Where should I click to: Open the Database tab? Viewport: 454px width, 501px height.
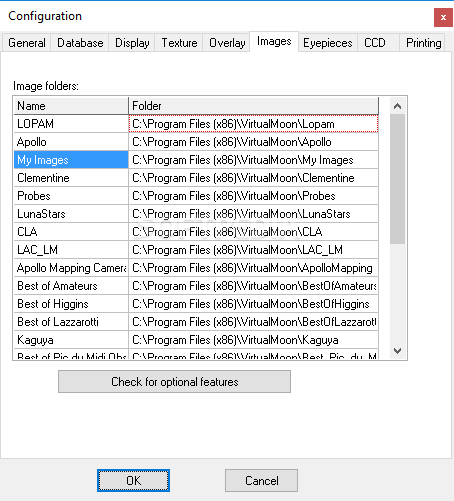[80, 43]
